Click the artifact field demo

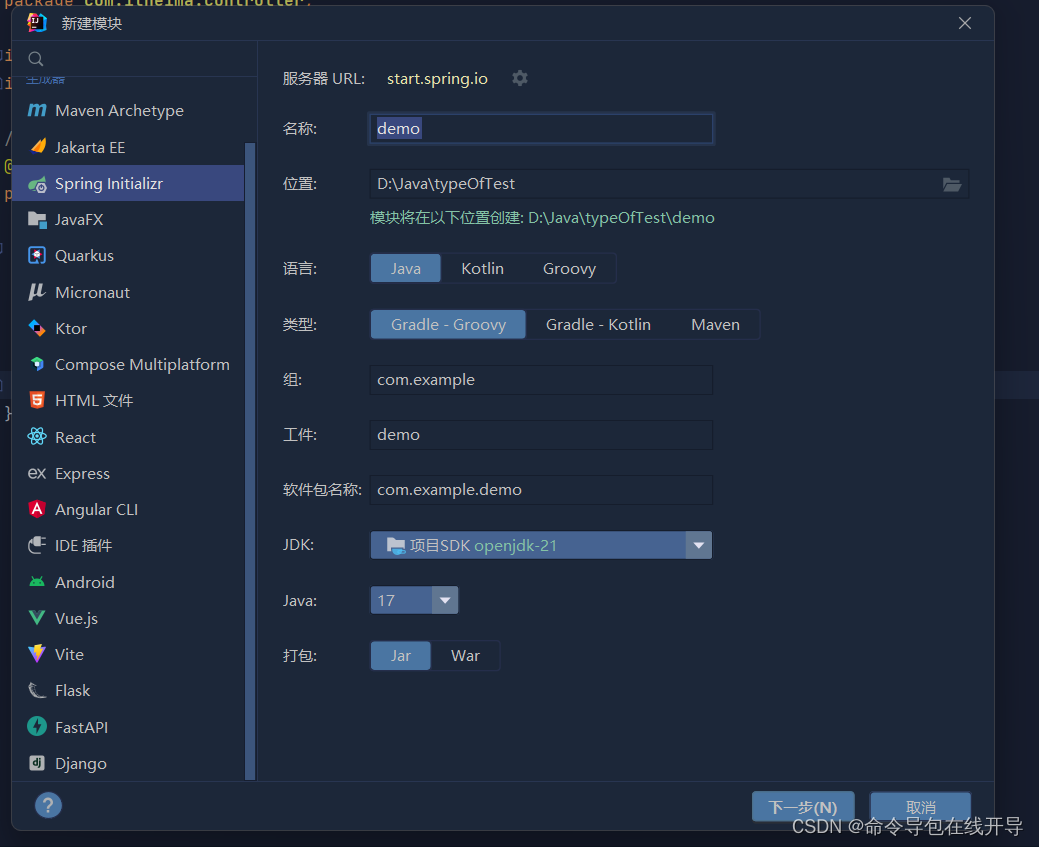coord(541,435)
